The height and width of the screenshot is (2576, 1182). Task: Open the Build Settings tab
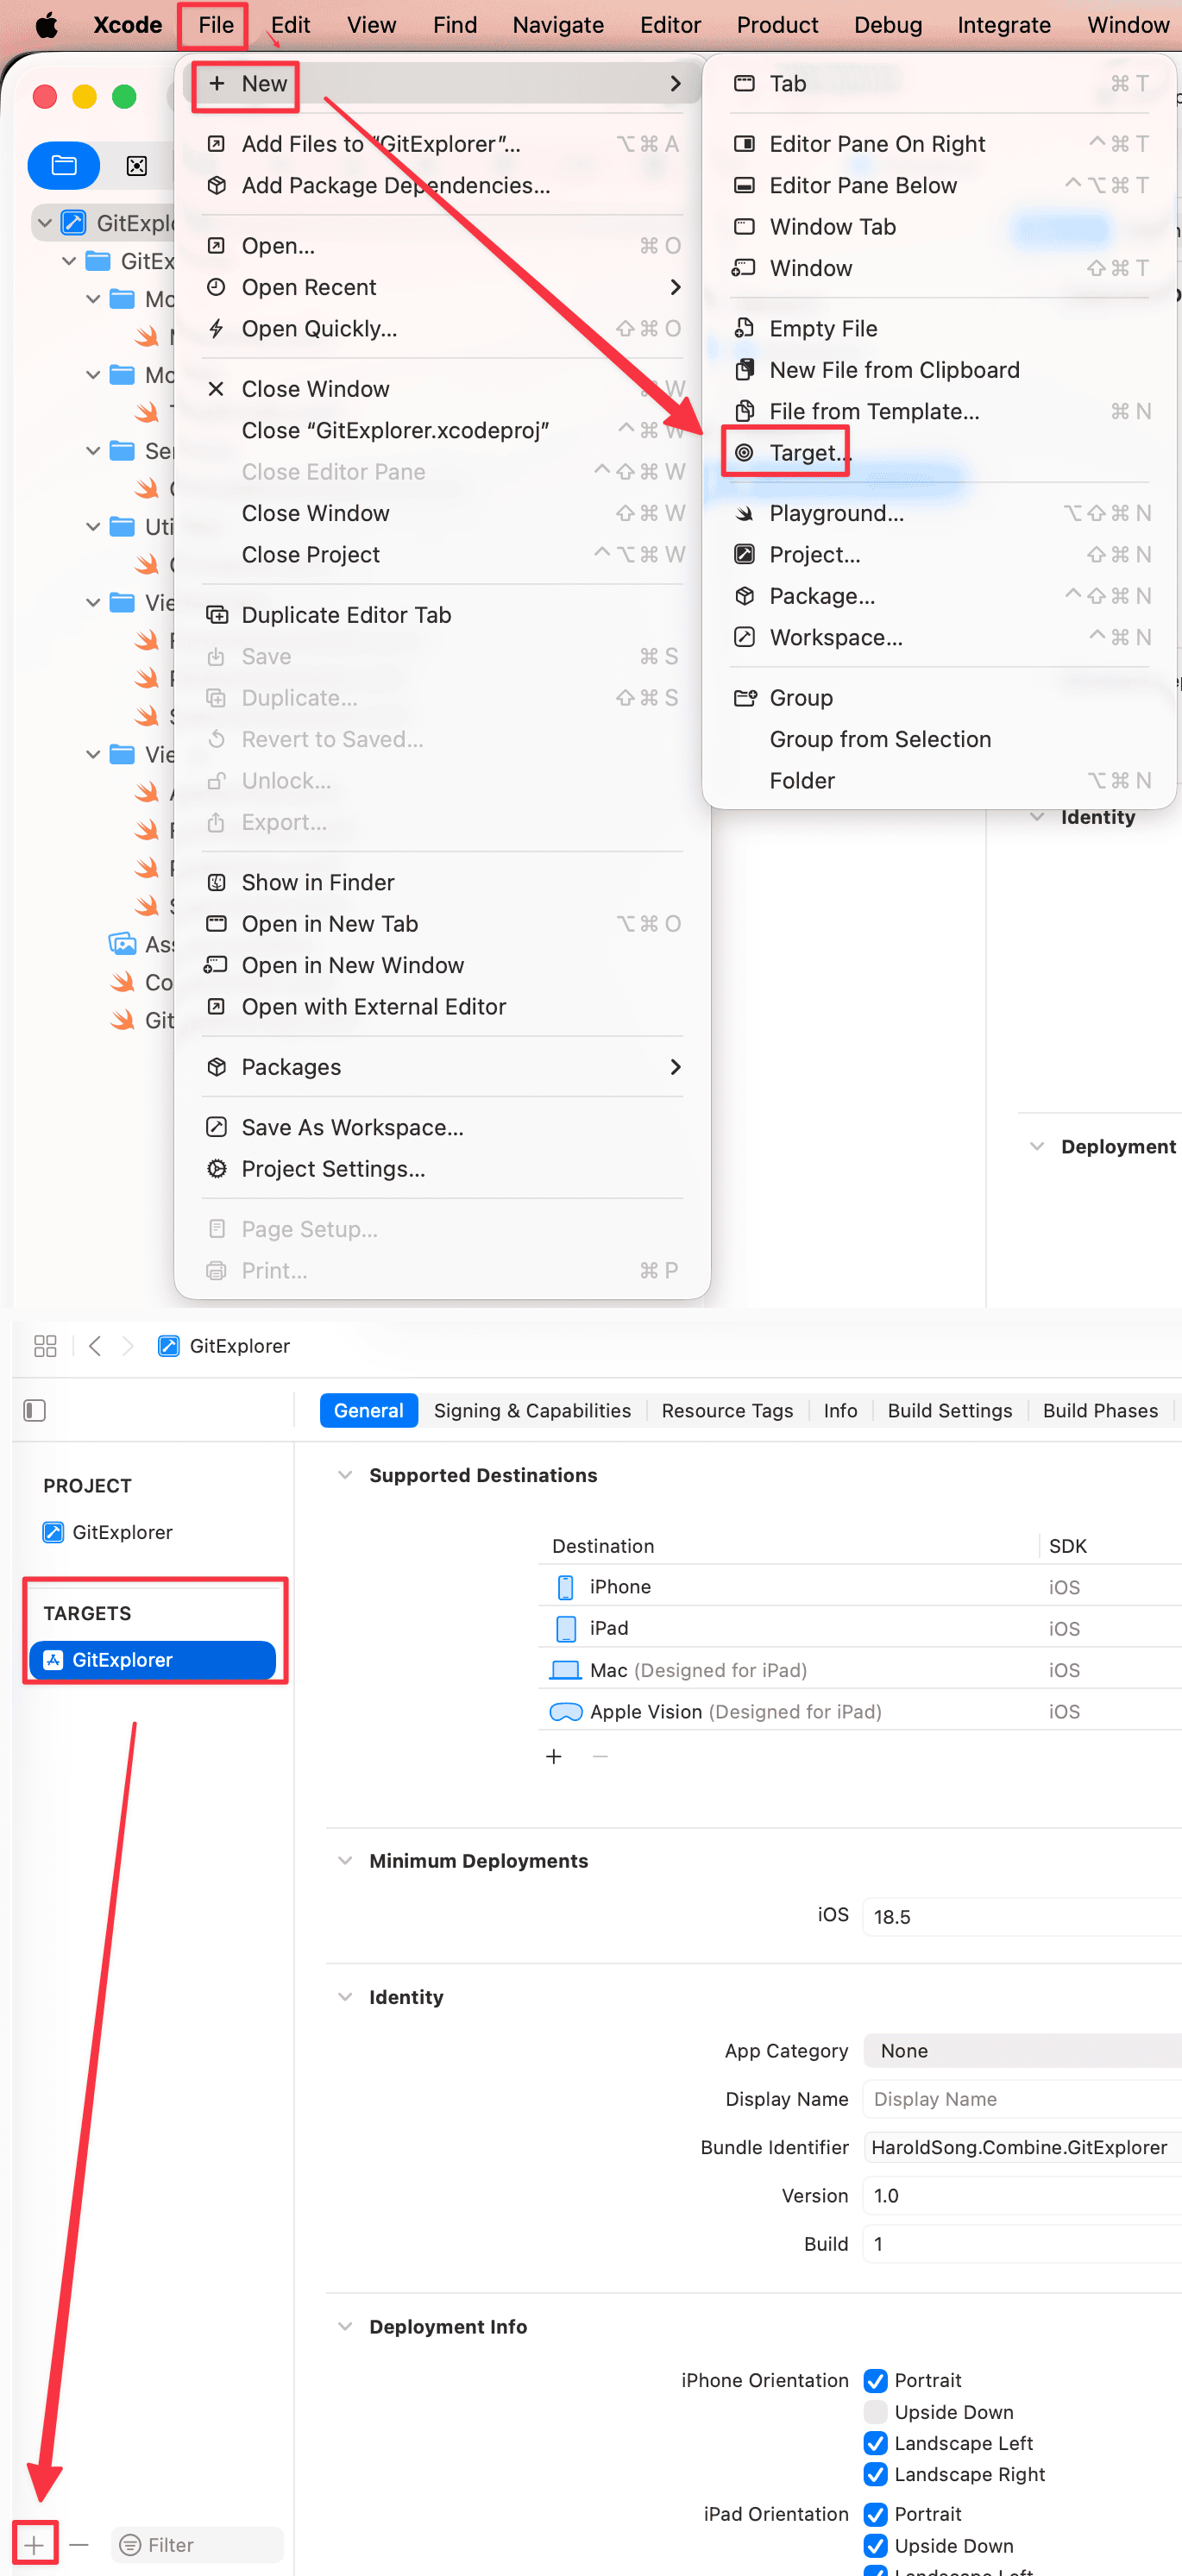click(949, 1410)
